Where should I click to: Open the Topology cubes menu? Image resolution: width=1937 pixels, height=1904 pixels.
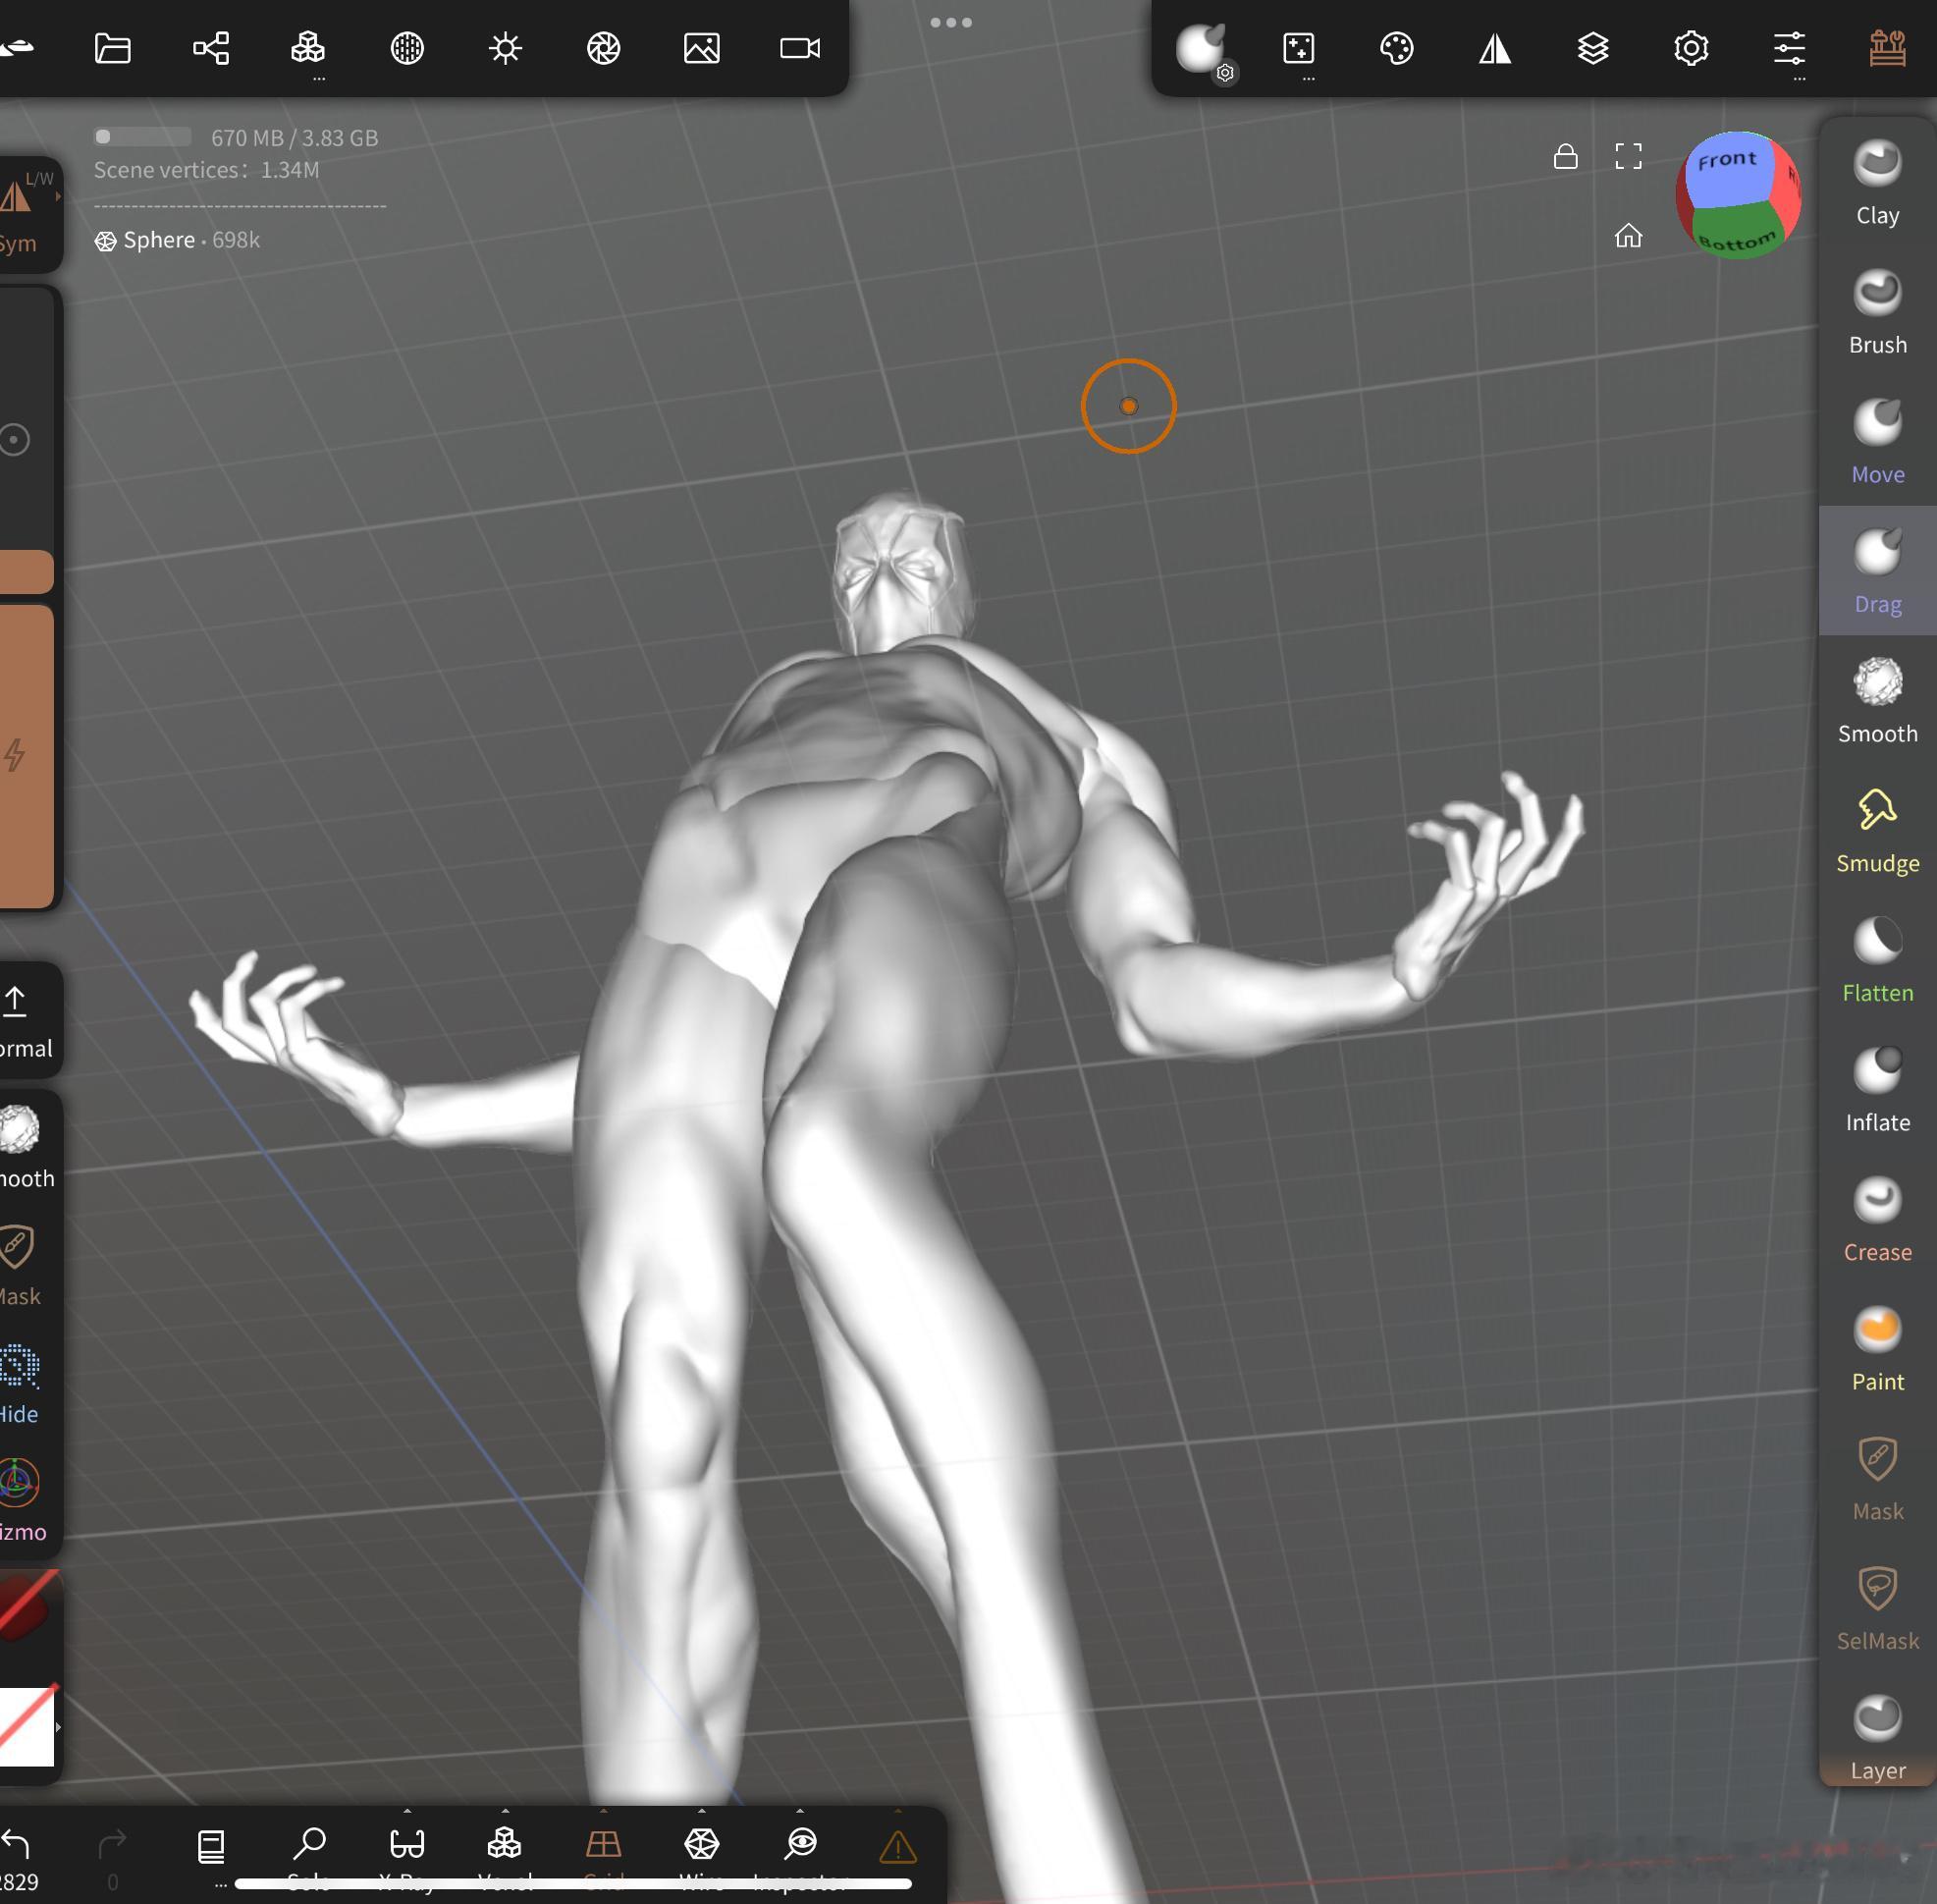point(308,48)
